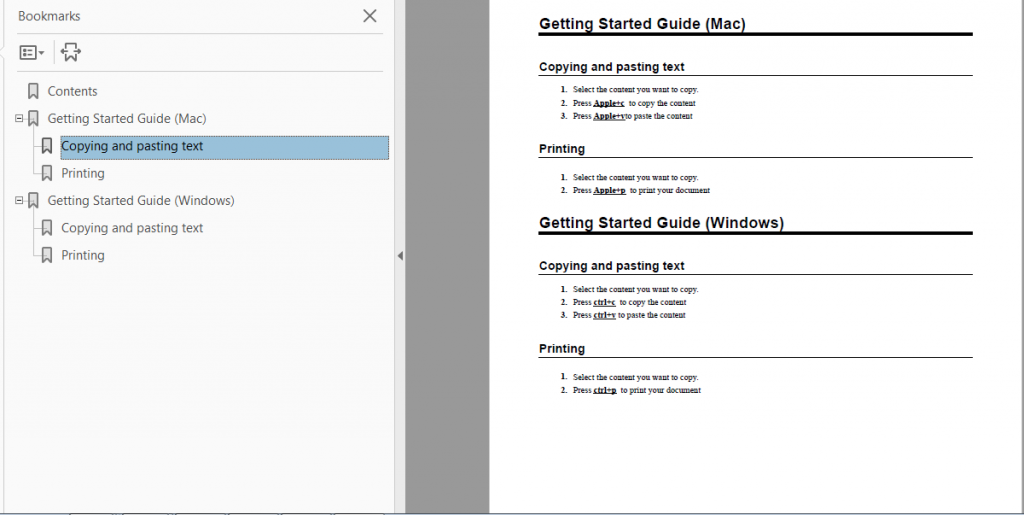Image resolution: width=1024 pixels, height=515 pixels.
Task: Collapse the Getting Started Guide (Mac) tree node
Action: 19,118
